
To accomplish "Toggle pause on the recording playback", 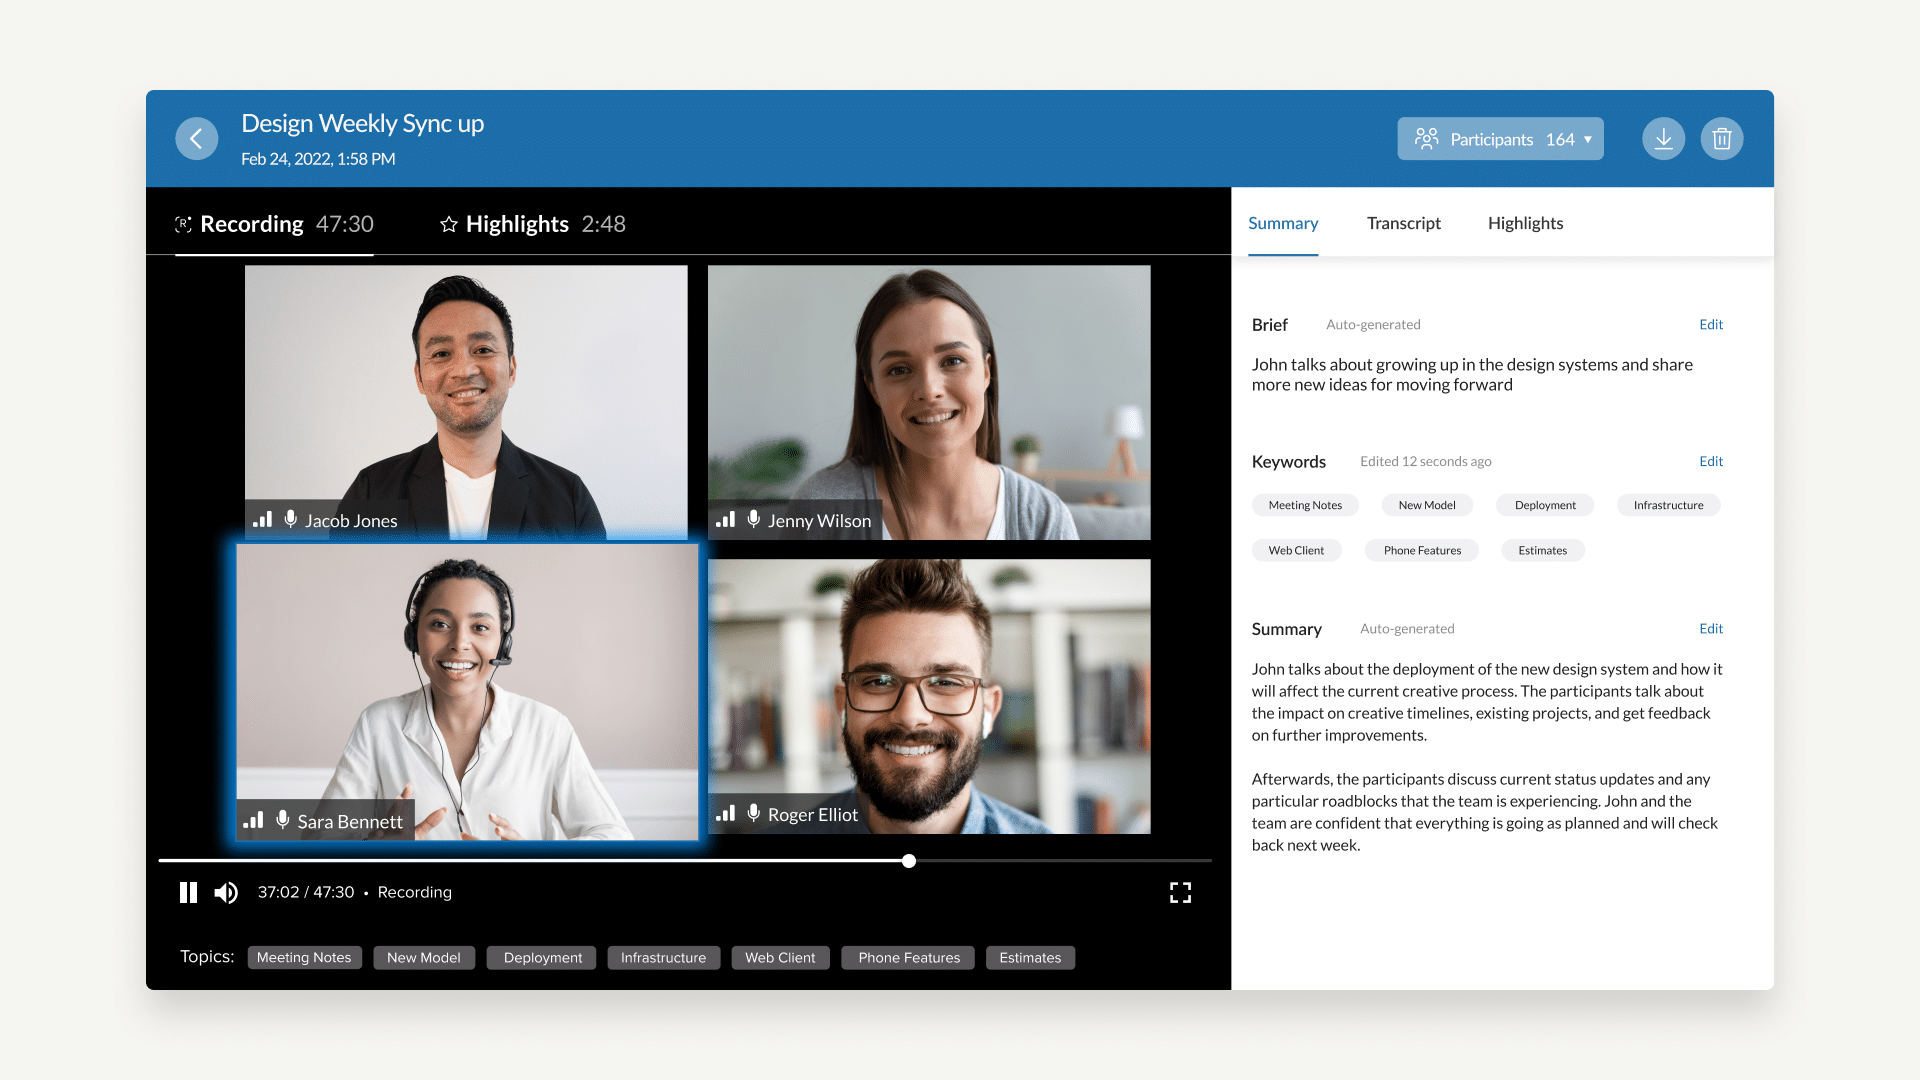I will tap(190, 891).
